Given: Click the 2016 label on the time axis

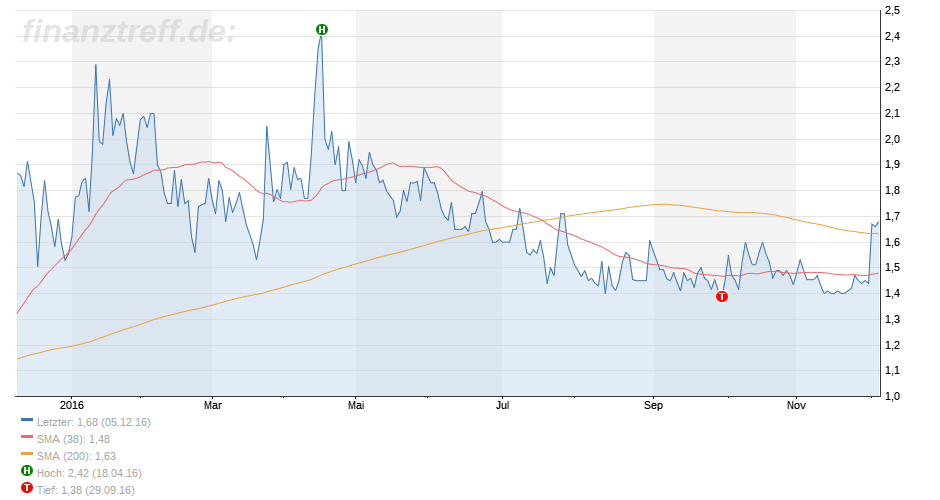Looking at the screenshot, I should (x=72, y=405).
